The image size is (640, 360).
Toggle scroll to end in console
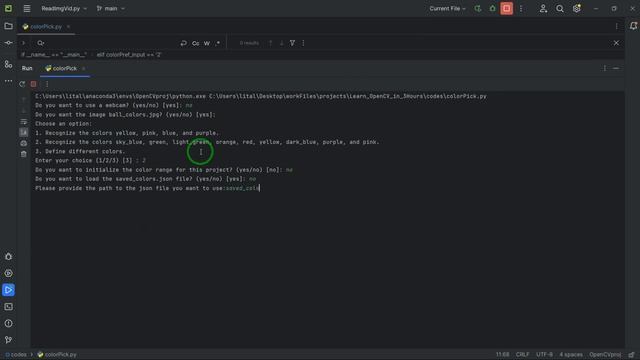(24, 132)
